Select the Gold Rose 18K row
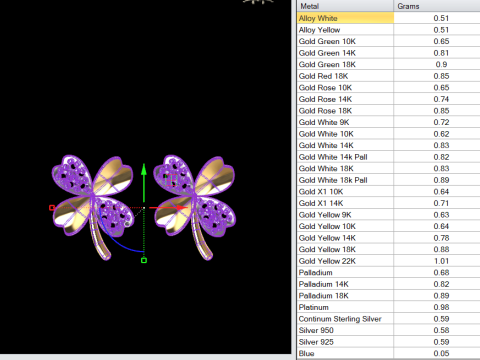The image size is (480, 360). pyautogui.click(x=388, y=111)
